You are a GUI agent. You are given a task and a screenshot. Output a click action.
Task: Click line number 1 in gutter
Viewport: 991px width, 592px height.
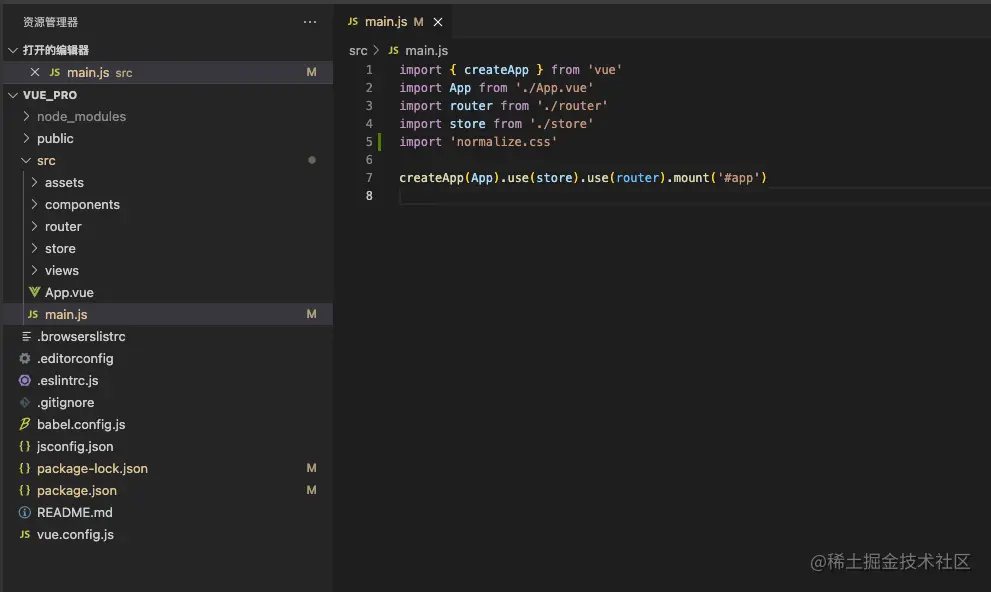[x=369, y=69]
